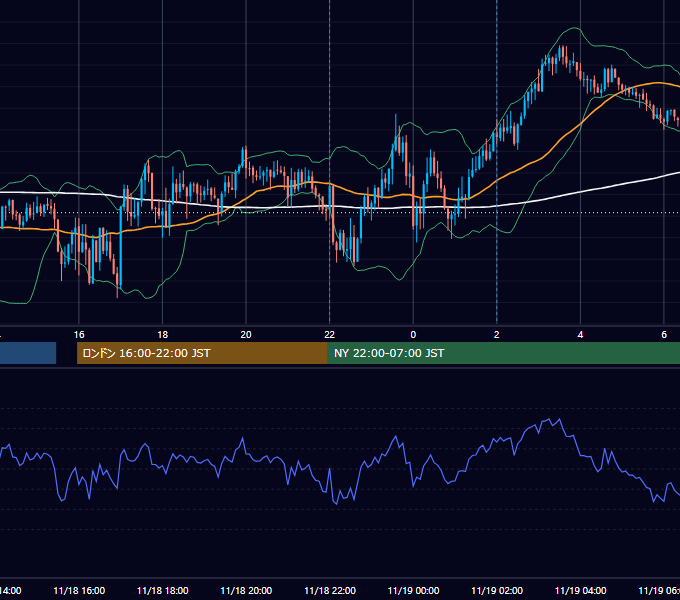680x600 pixels.
Task: Click the 6 hour label on chart axis
Action: click(664, 335)
